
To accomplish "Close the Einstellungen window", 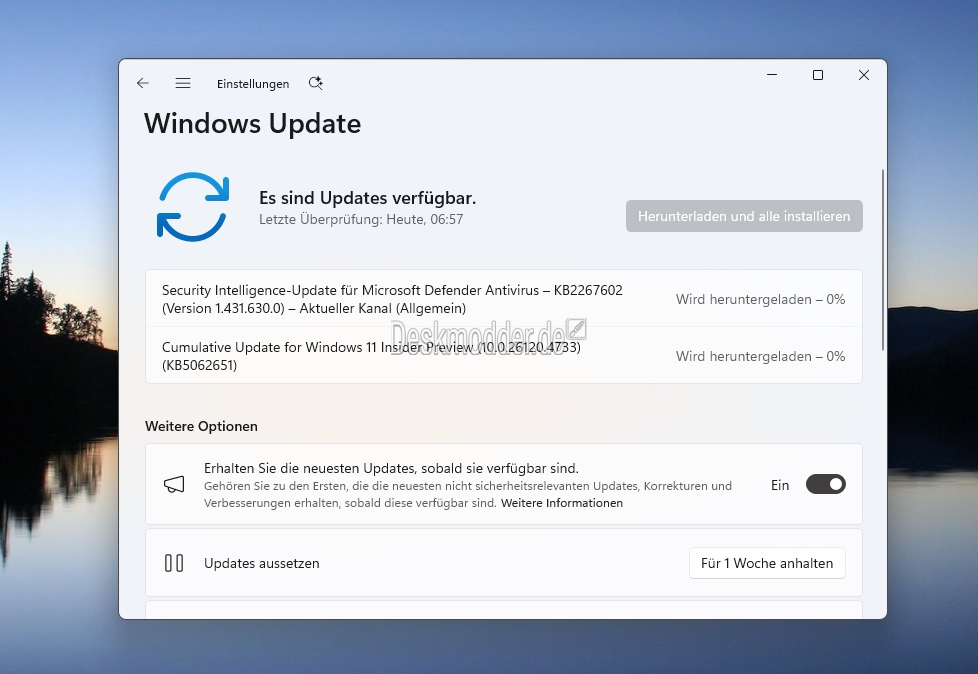I will [864, 75].
